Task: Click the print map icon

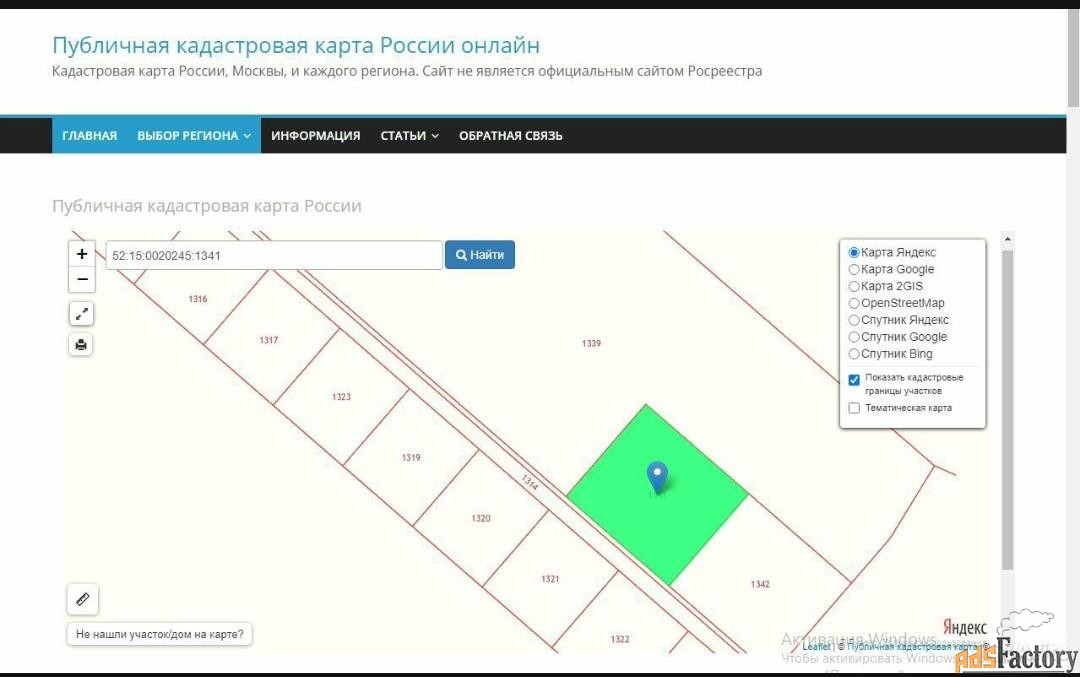Action: 82,345
